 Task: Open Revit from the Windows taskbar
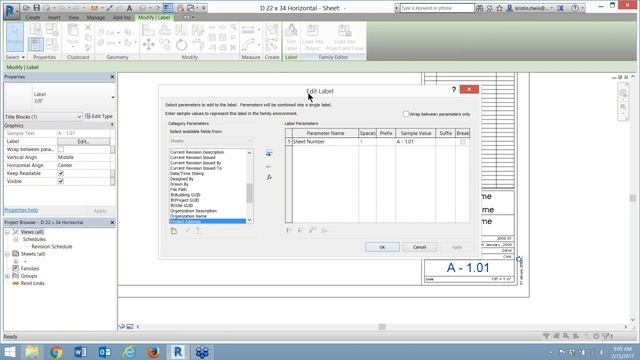[x=178, y=352]
